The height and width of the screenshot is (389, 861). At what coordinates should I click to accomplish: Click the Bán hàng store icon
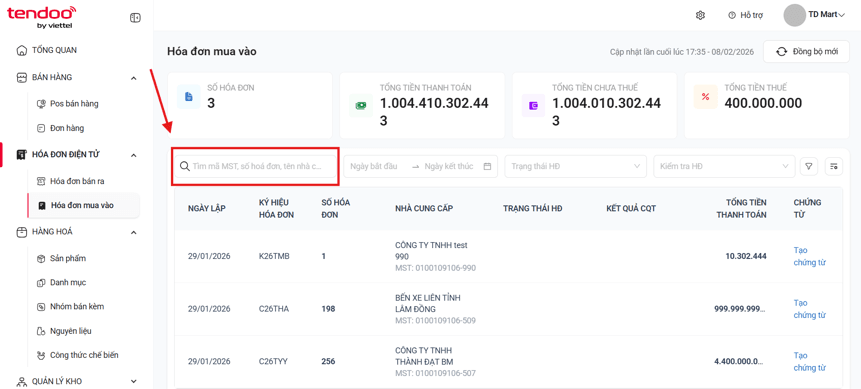pos(21,77)
